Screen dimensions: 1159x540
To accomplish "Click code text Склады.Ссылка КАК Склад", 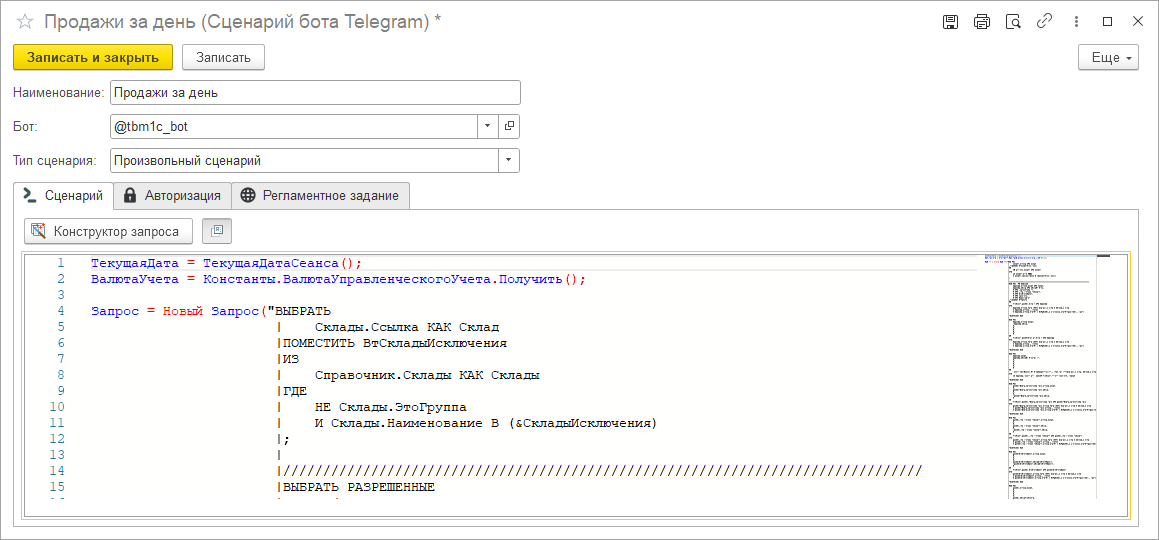I will pos(407,327).
